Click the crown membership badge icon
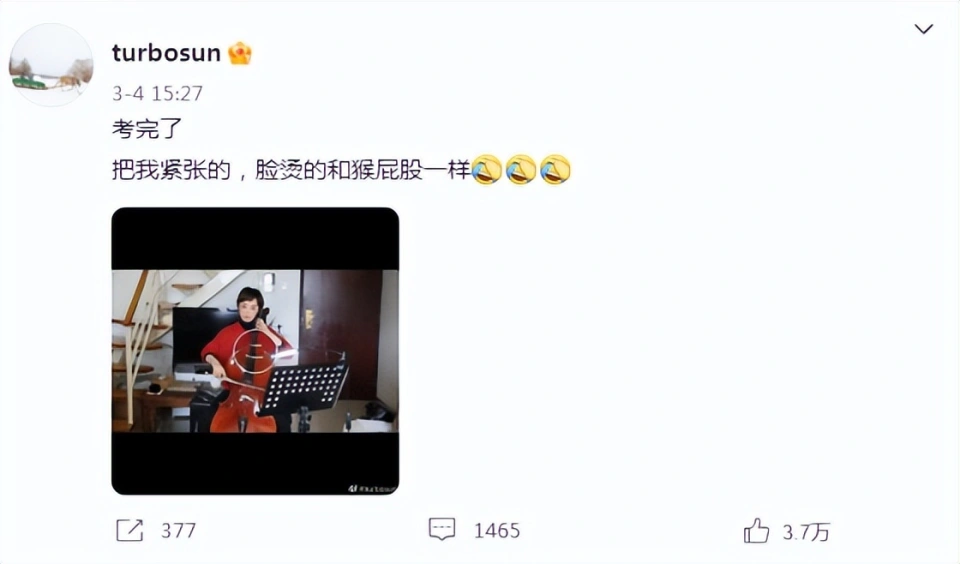 pos(240,53)
